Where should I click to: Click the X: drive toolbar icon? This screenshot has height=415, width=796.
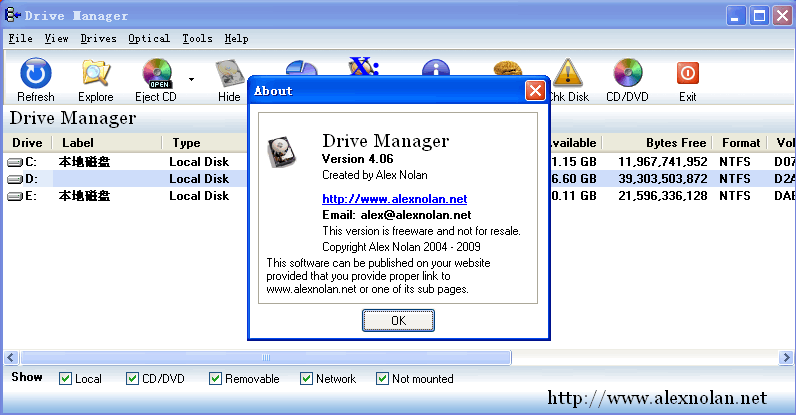tap(363, 66)
